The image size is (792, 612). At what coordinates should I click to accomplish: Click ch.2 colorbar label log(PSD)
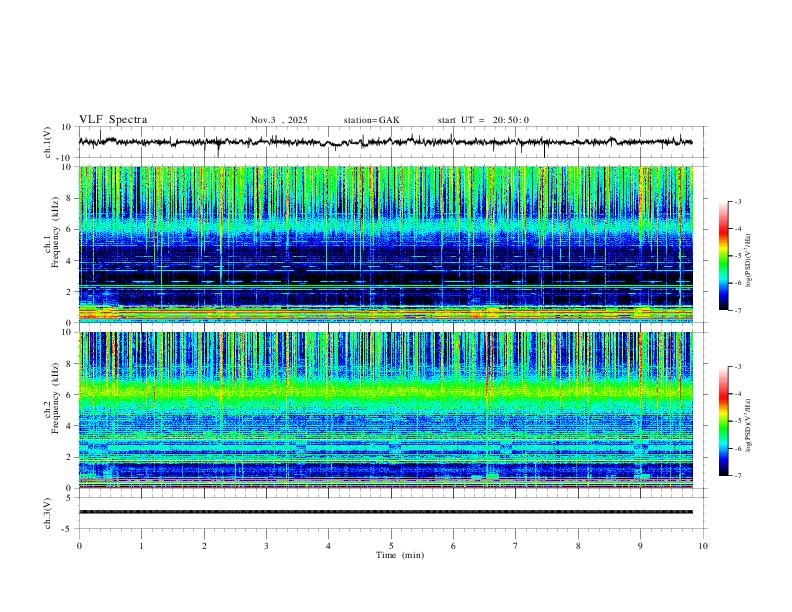tap(749, 426)
